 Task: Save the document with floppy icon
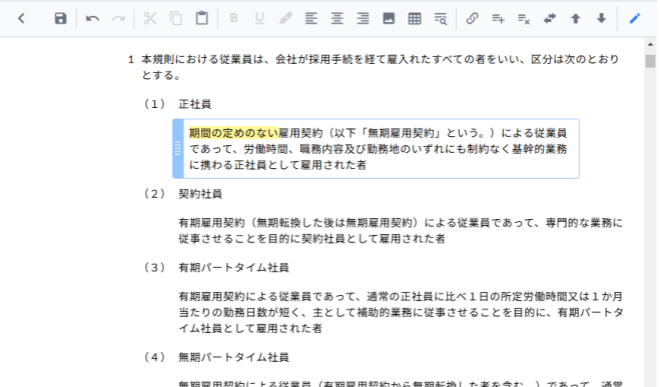pyautogui.click(x=61, y=19)
